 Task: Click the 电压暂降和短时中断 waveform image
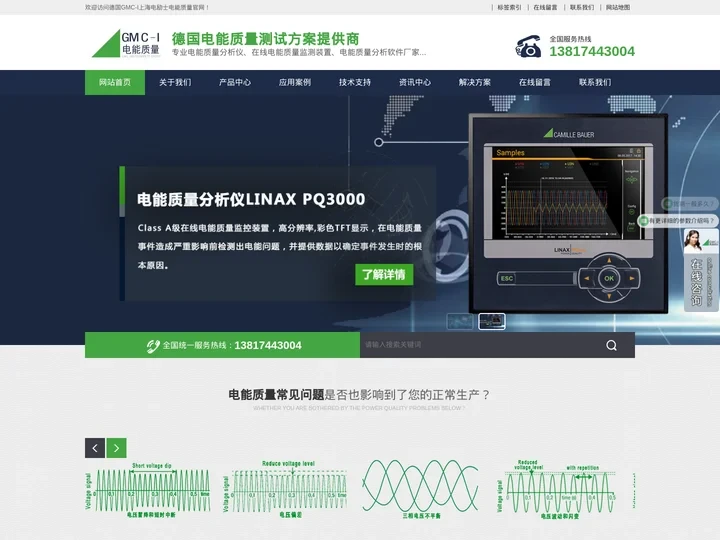click(147, 490)
